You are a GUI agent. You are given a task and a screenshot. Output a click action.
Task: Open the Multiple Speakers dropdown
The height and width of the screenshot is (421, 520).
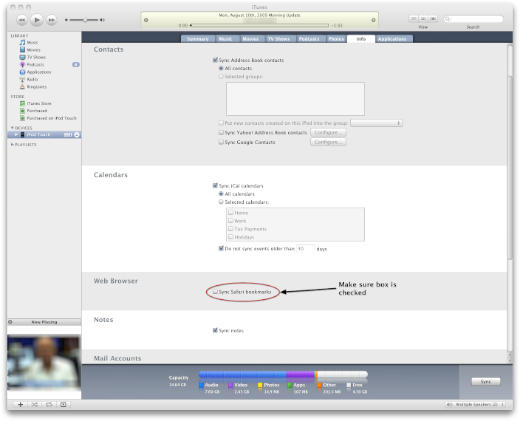(475, 404)
